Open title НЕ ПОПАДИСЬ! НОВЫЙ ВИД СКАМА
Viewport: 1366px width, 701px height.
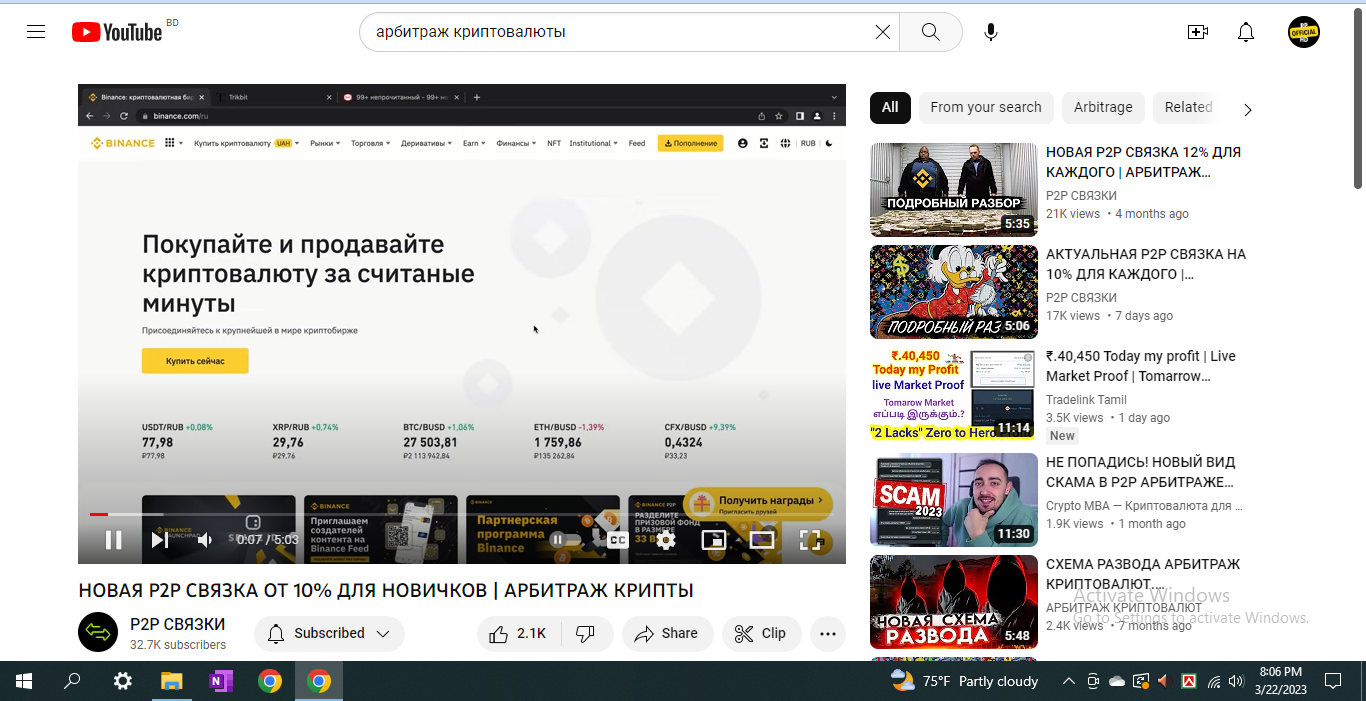tap(1142, 472)
